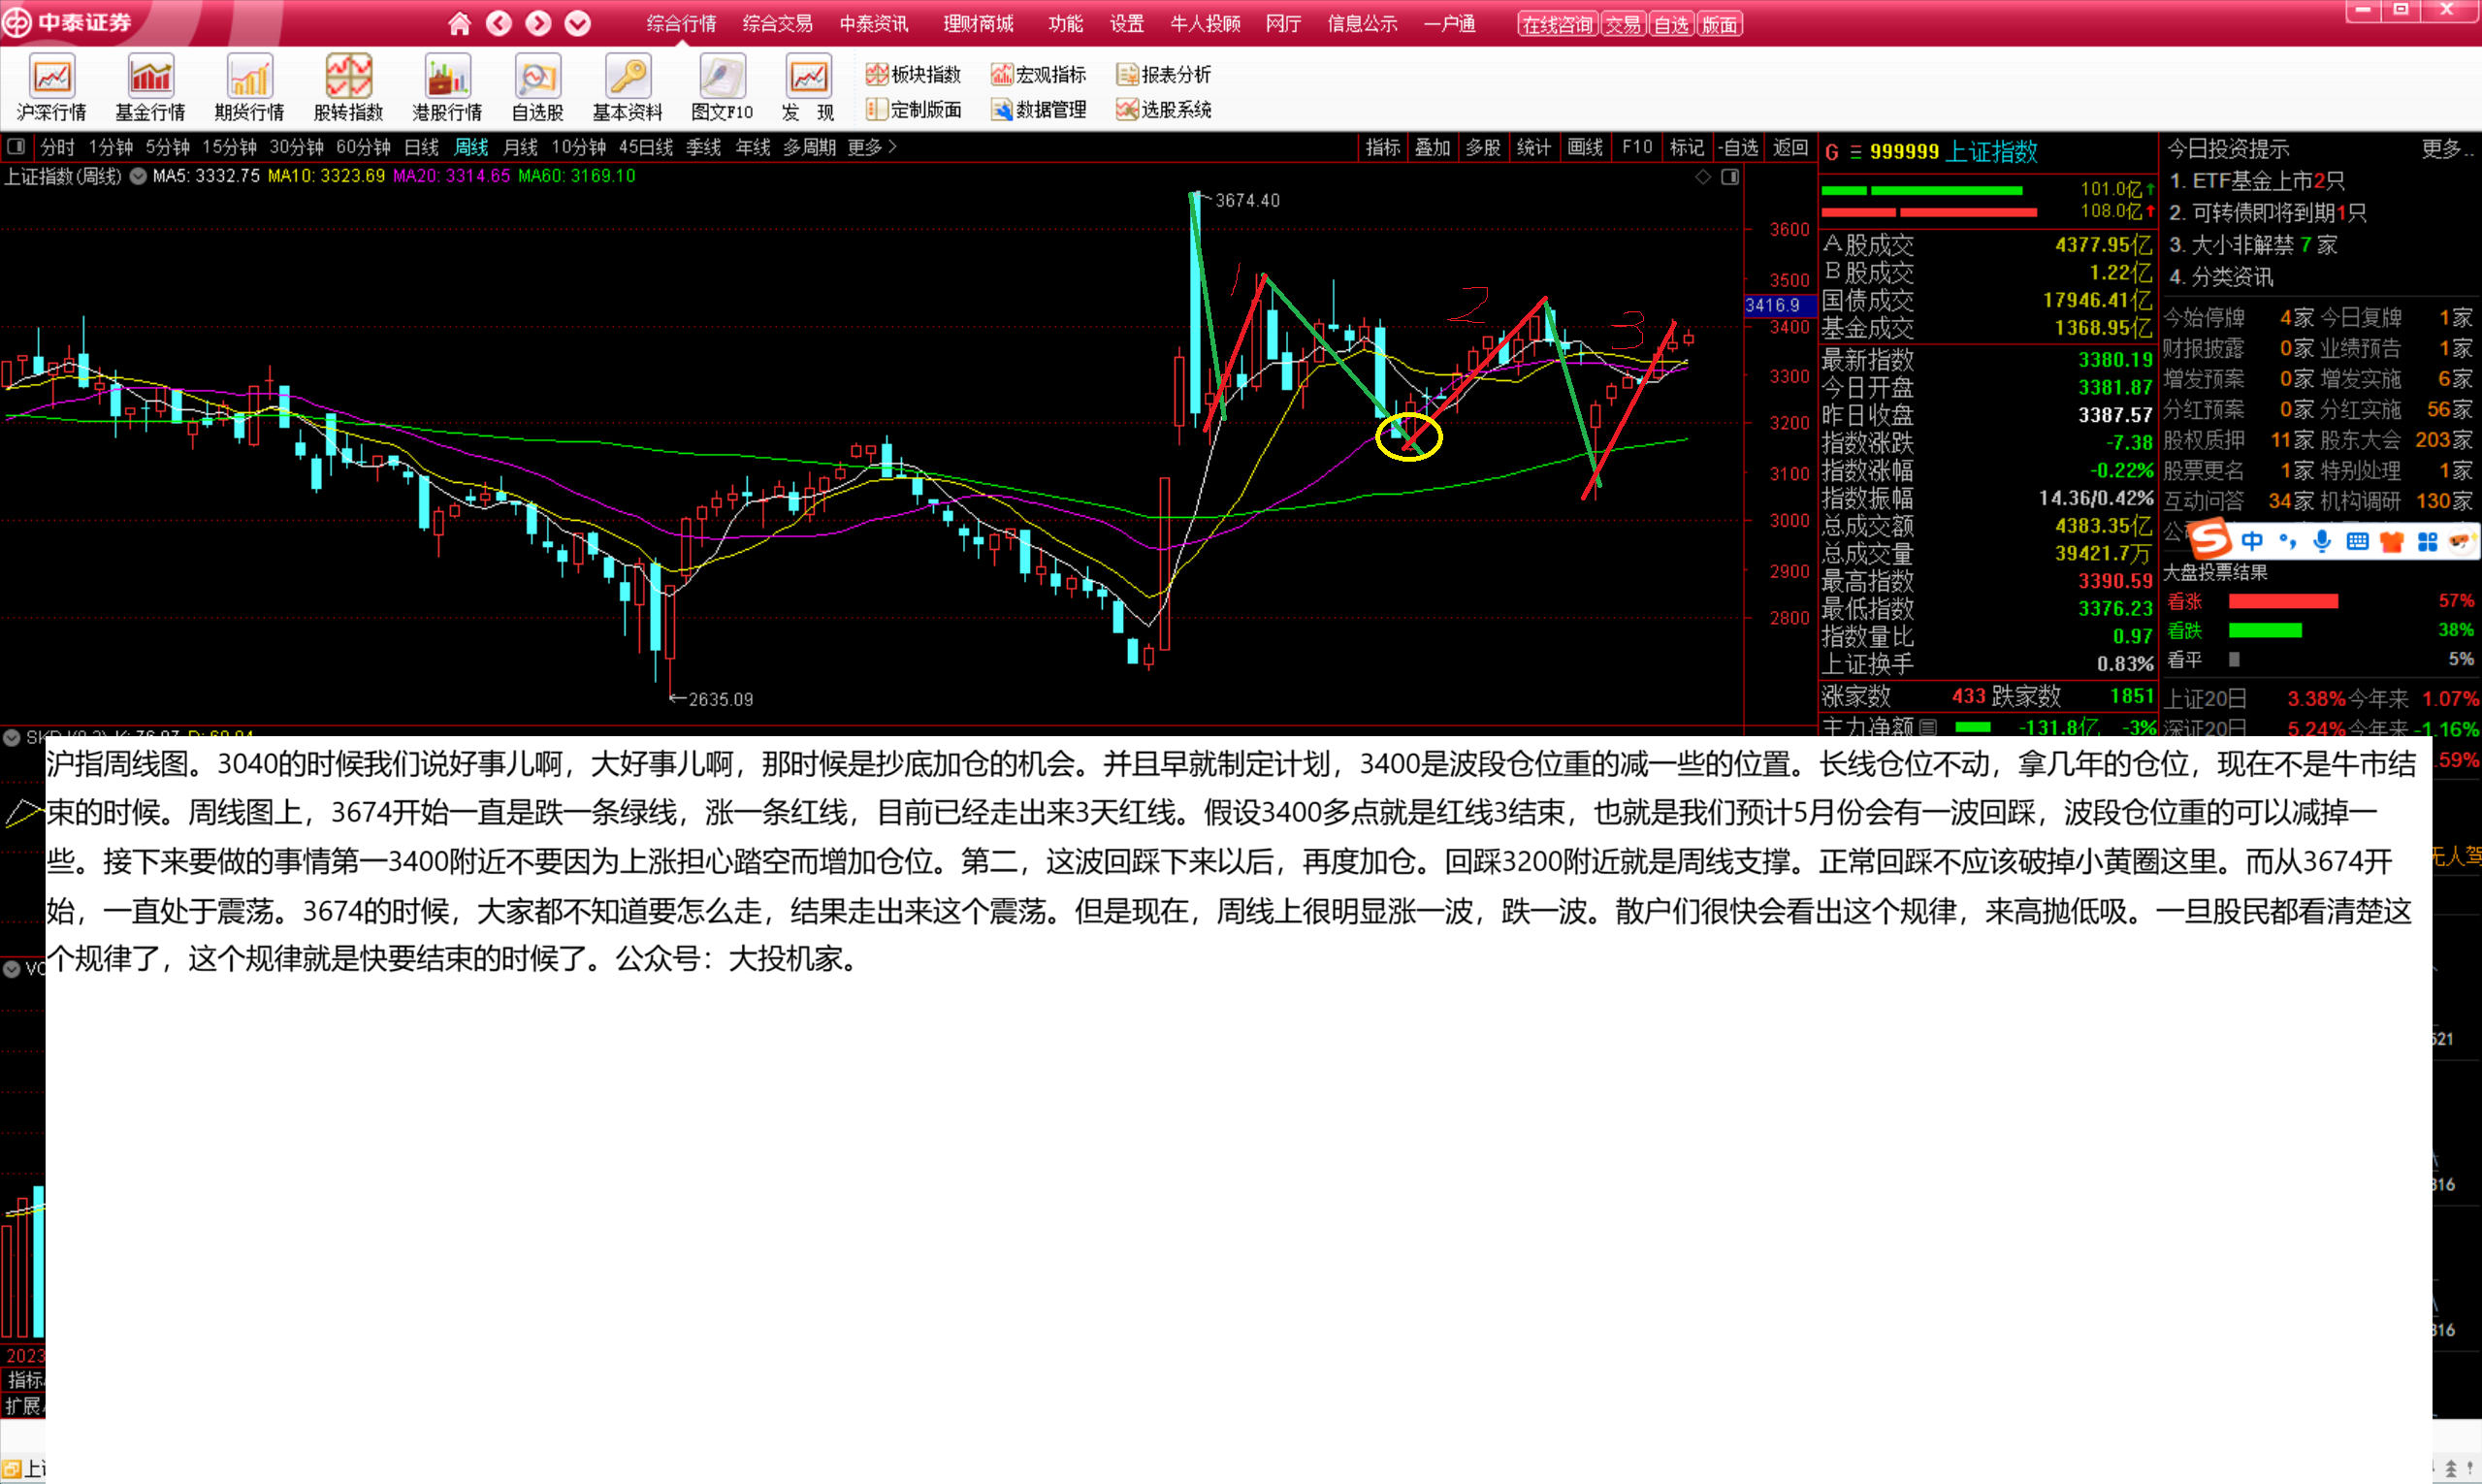
Task: Navigate back with the left arrow icon
Action: (x=499, y=23)
